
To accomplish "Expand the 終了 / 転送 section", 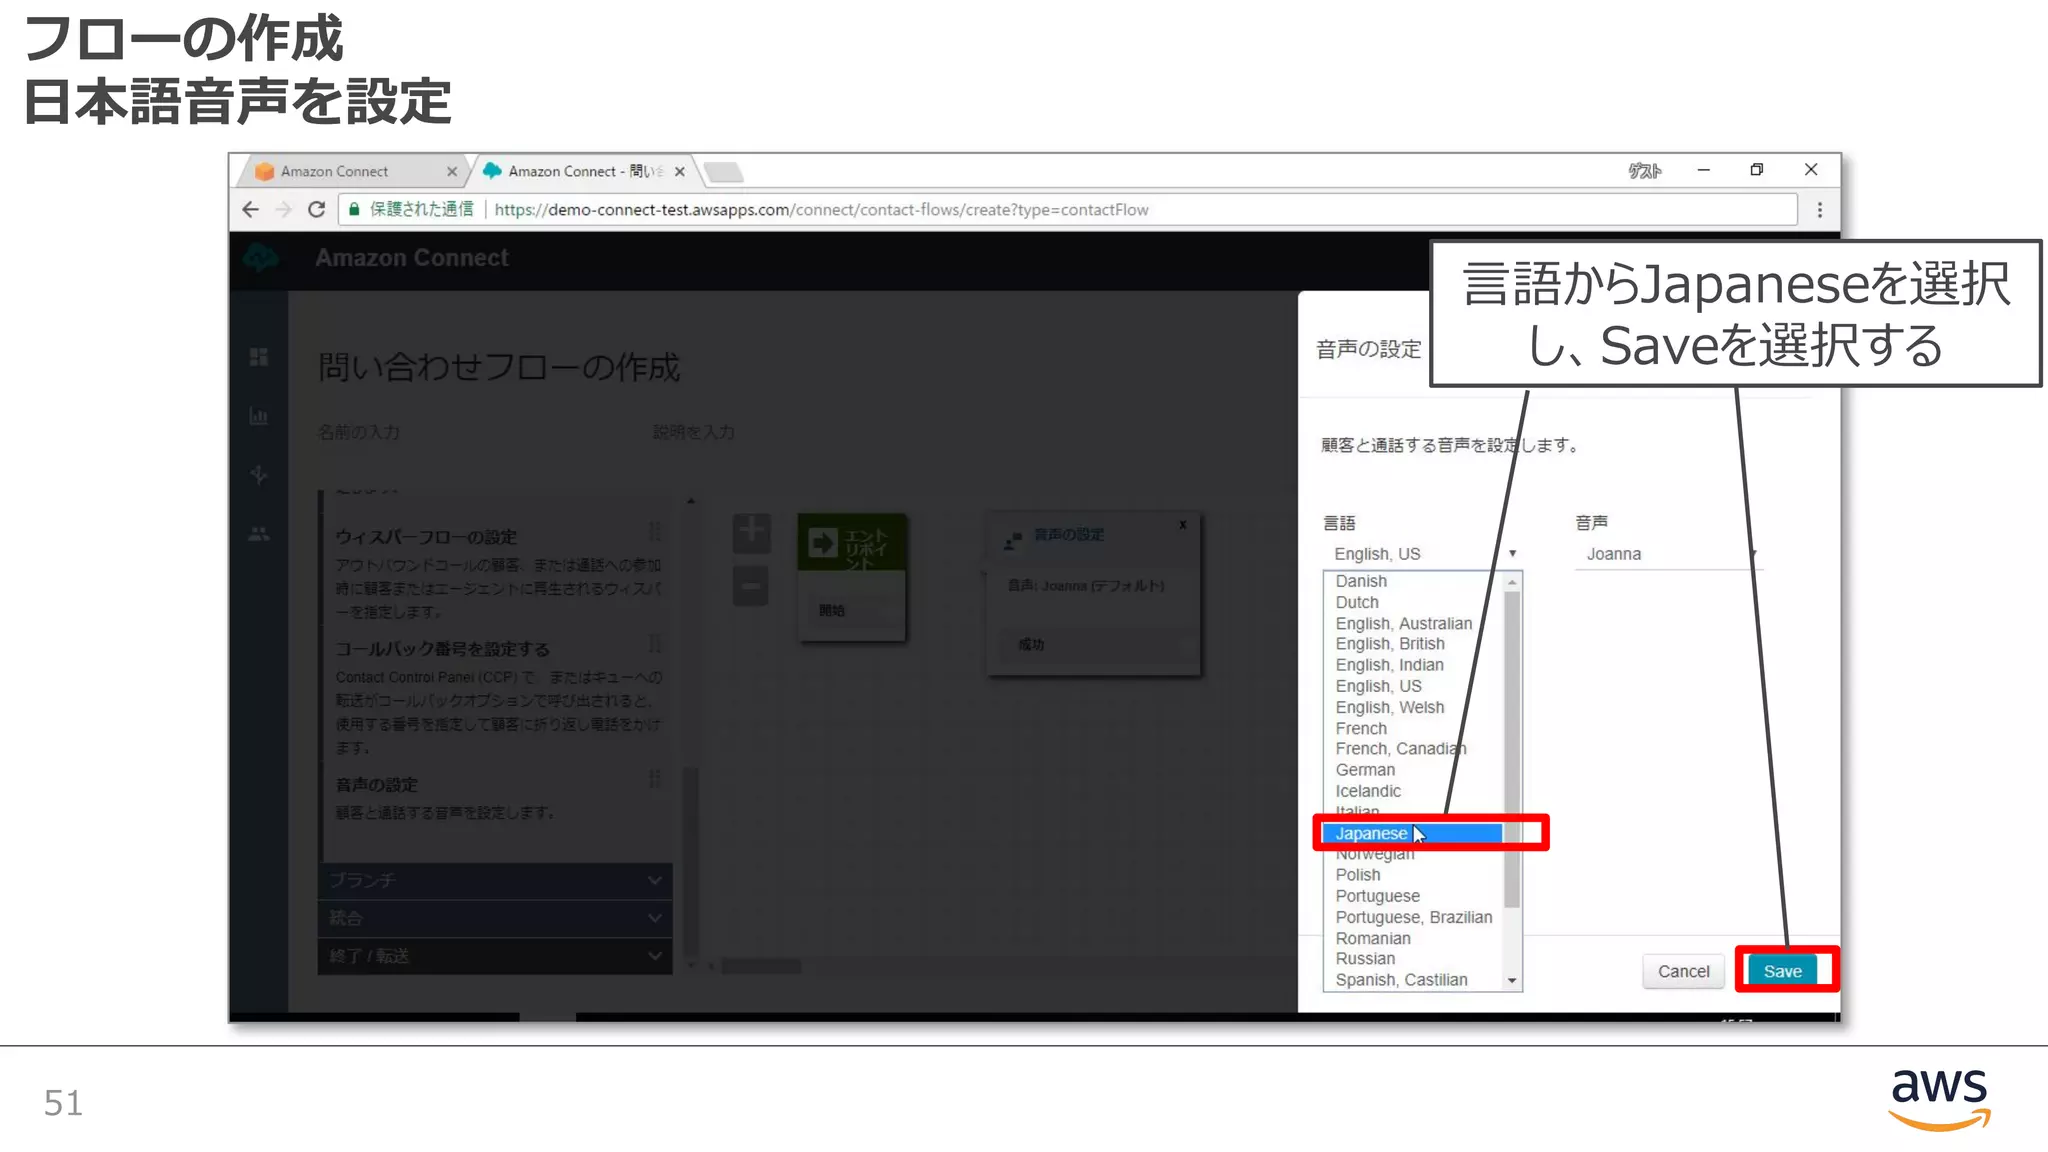I will click(495, 956).
